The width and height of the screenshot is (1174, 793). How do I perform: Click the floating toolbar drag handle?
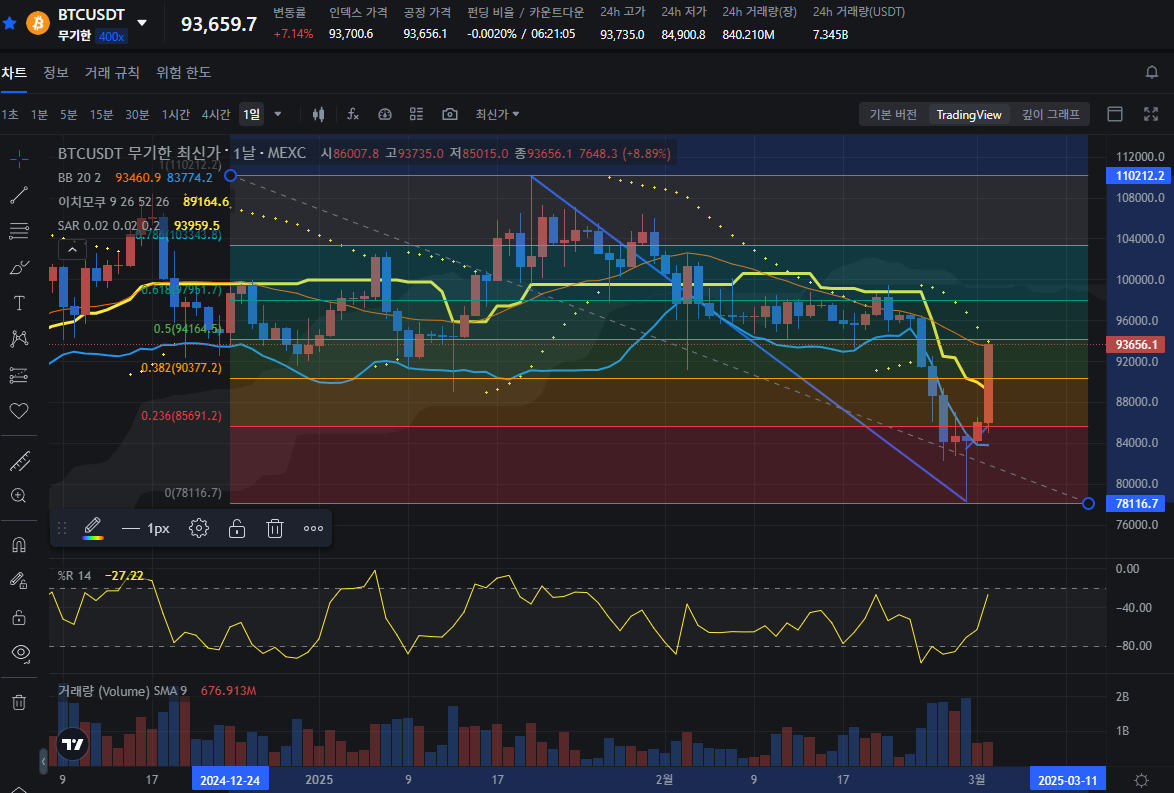pos(62,528)
